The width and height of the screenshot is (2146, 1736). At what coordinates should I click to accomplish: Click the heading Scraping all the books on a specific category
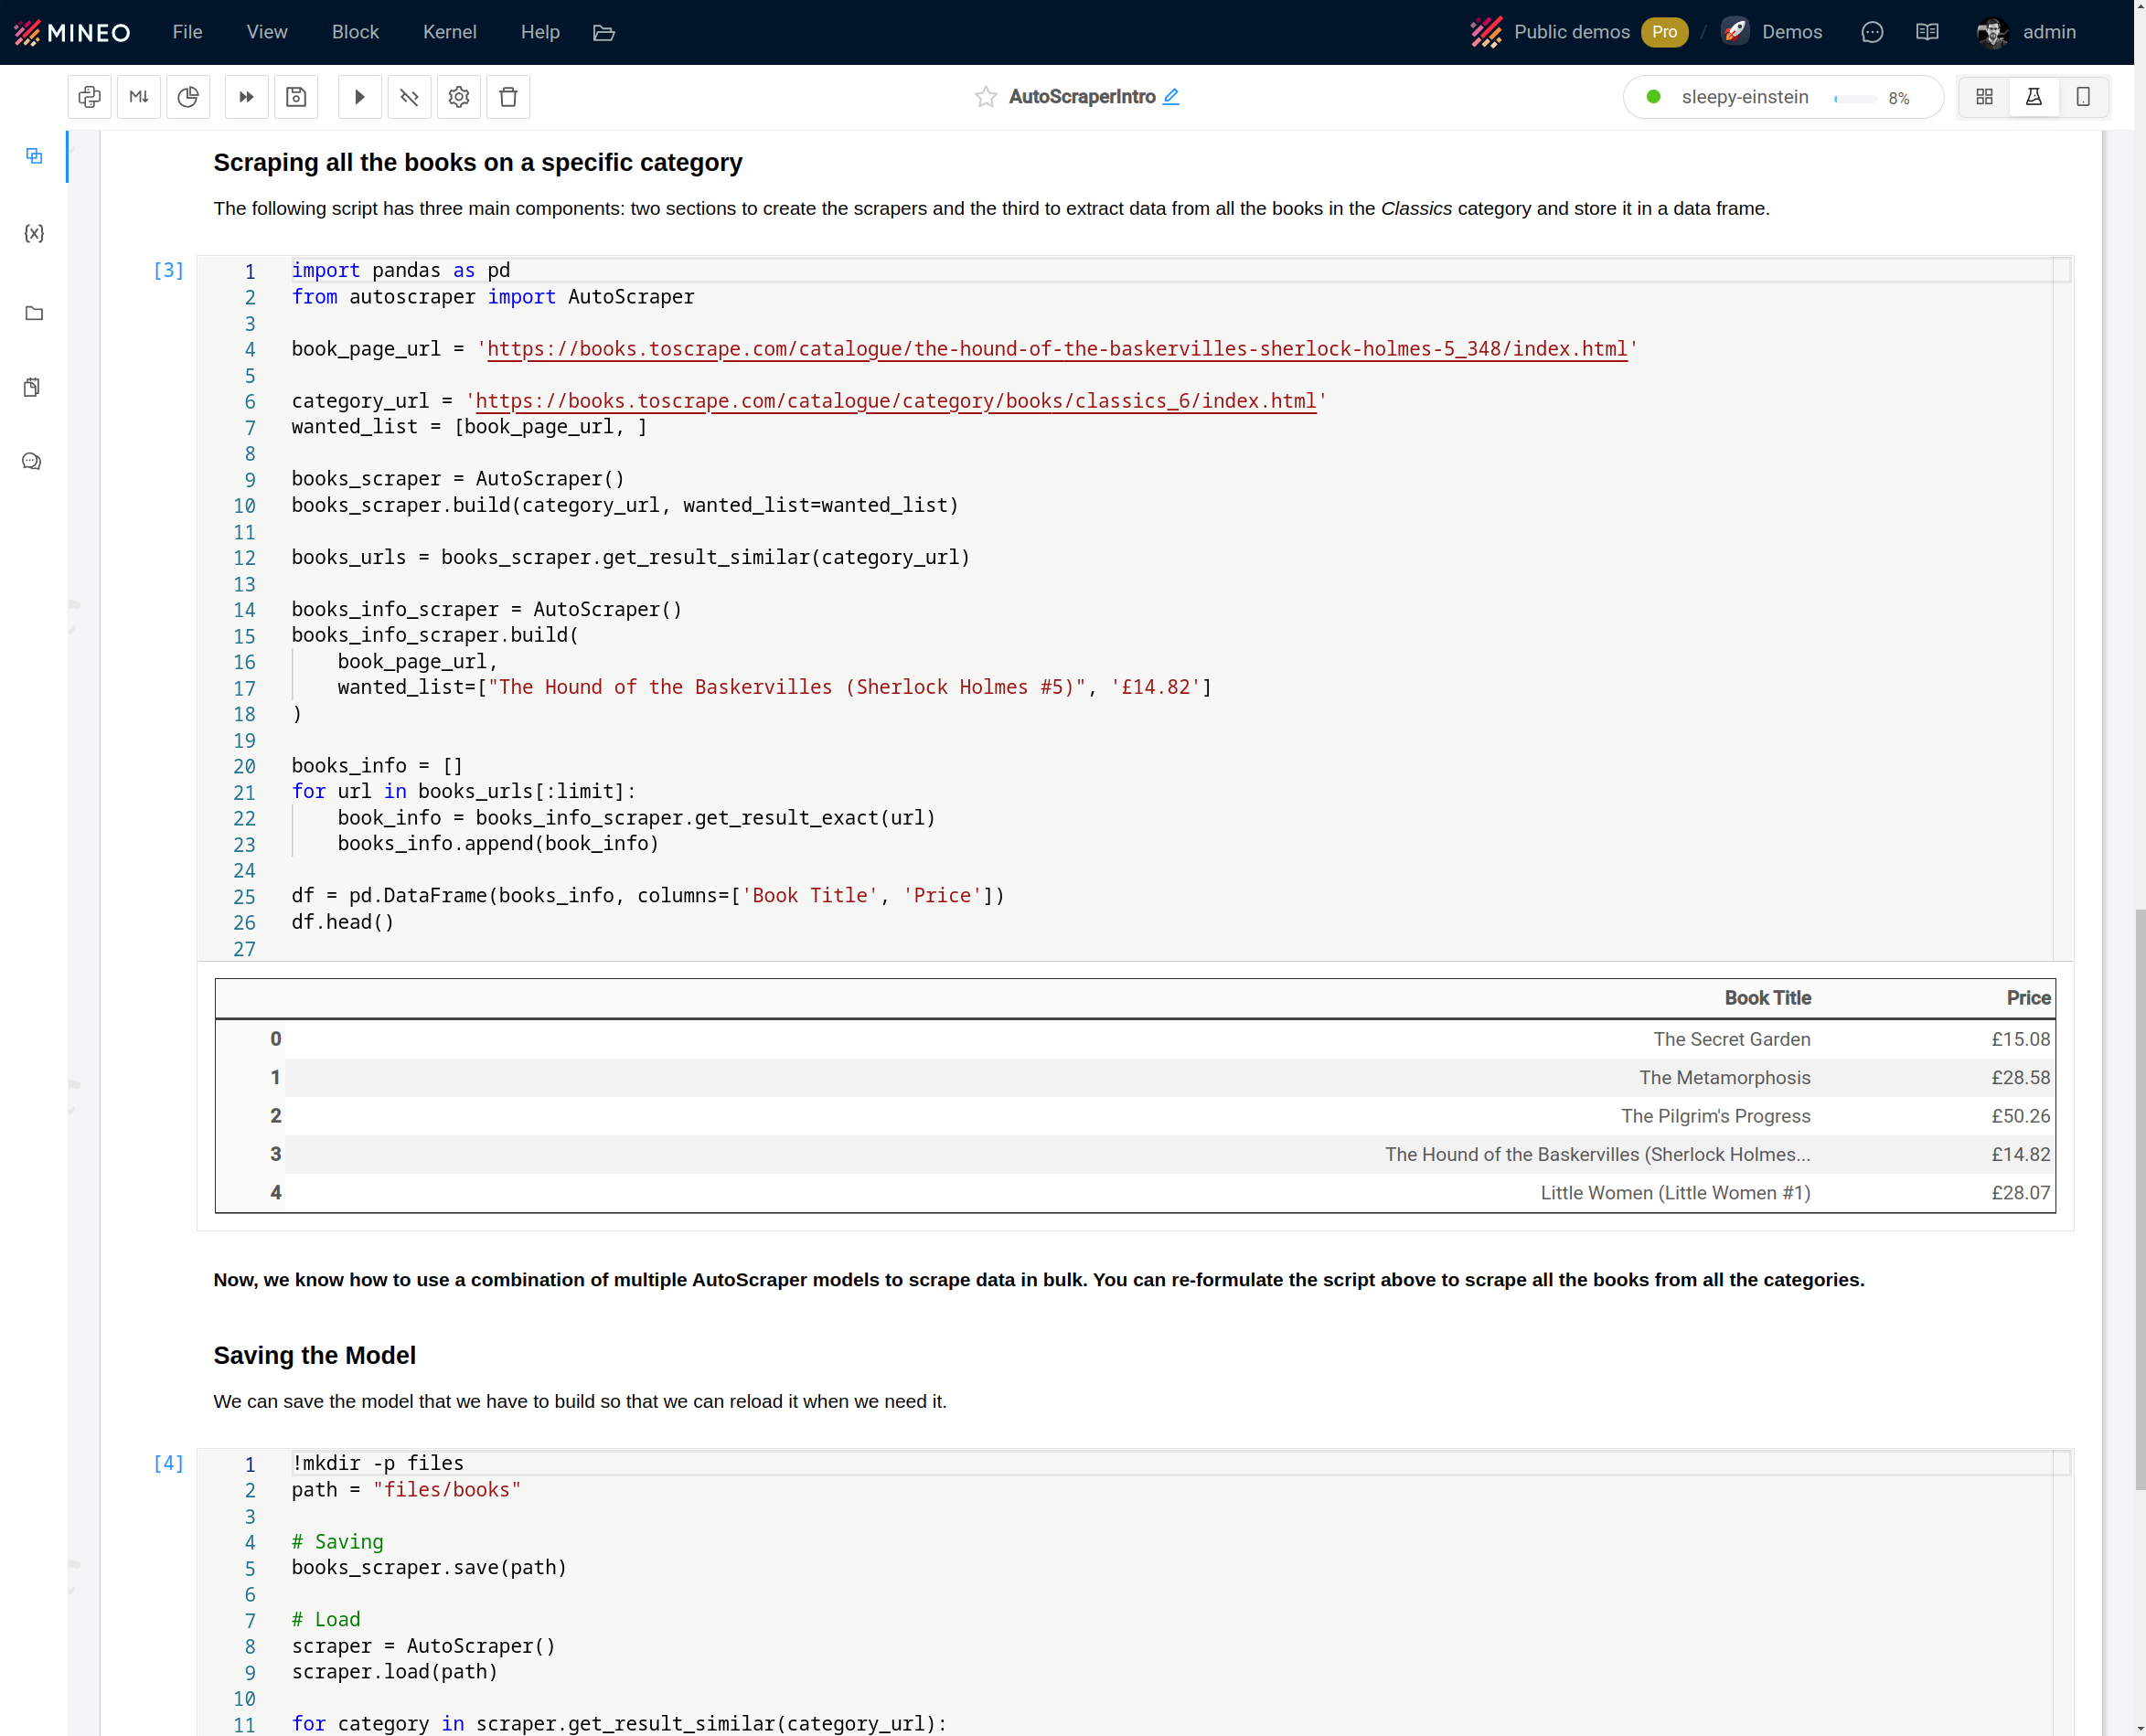click(x=477, y=162)
